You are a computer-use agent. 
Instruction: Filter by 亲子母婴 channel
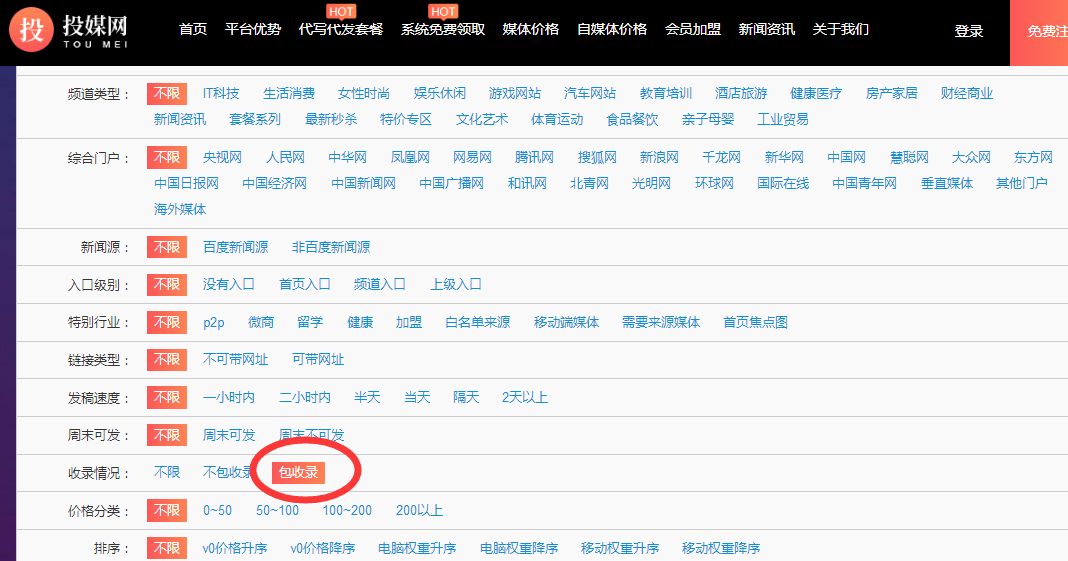click(708, 119)
